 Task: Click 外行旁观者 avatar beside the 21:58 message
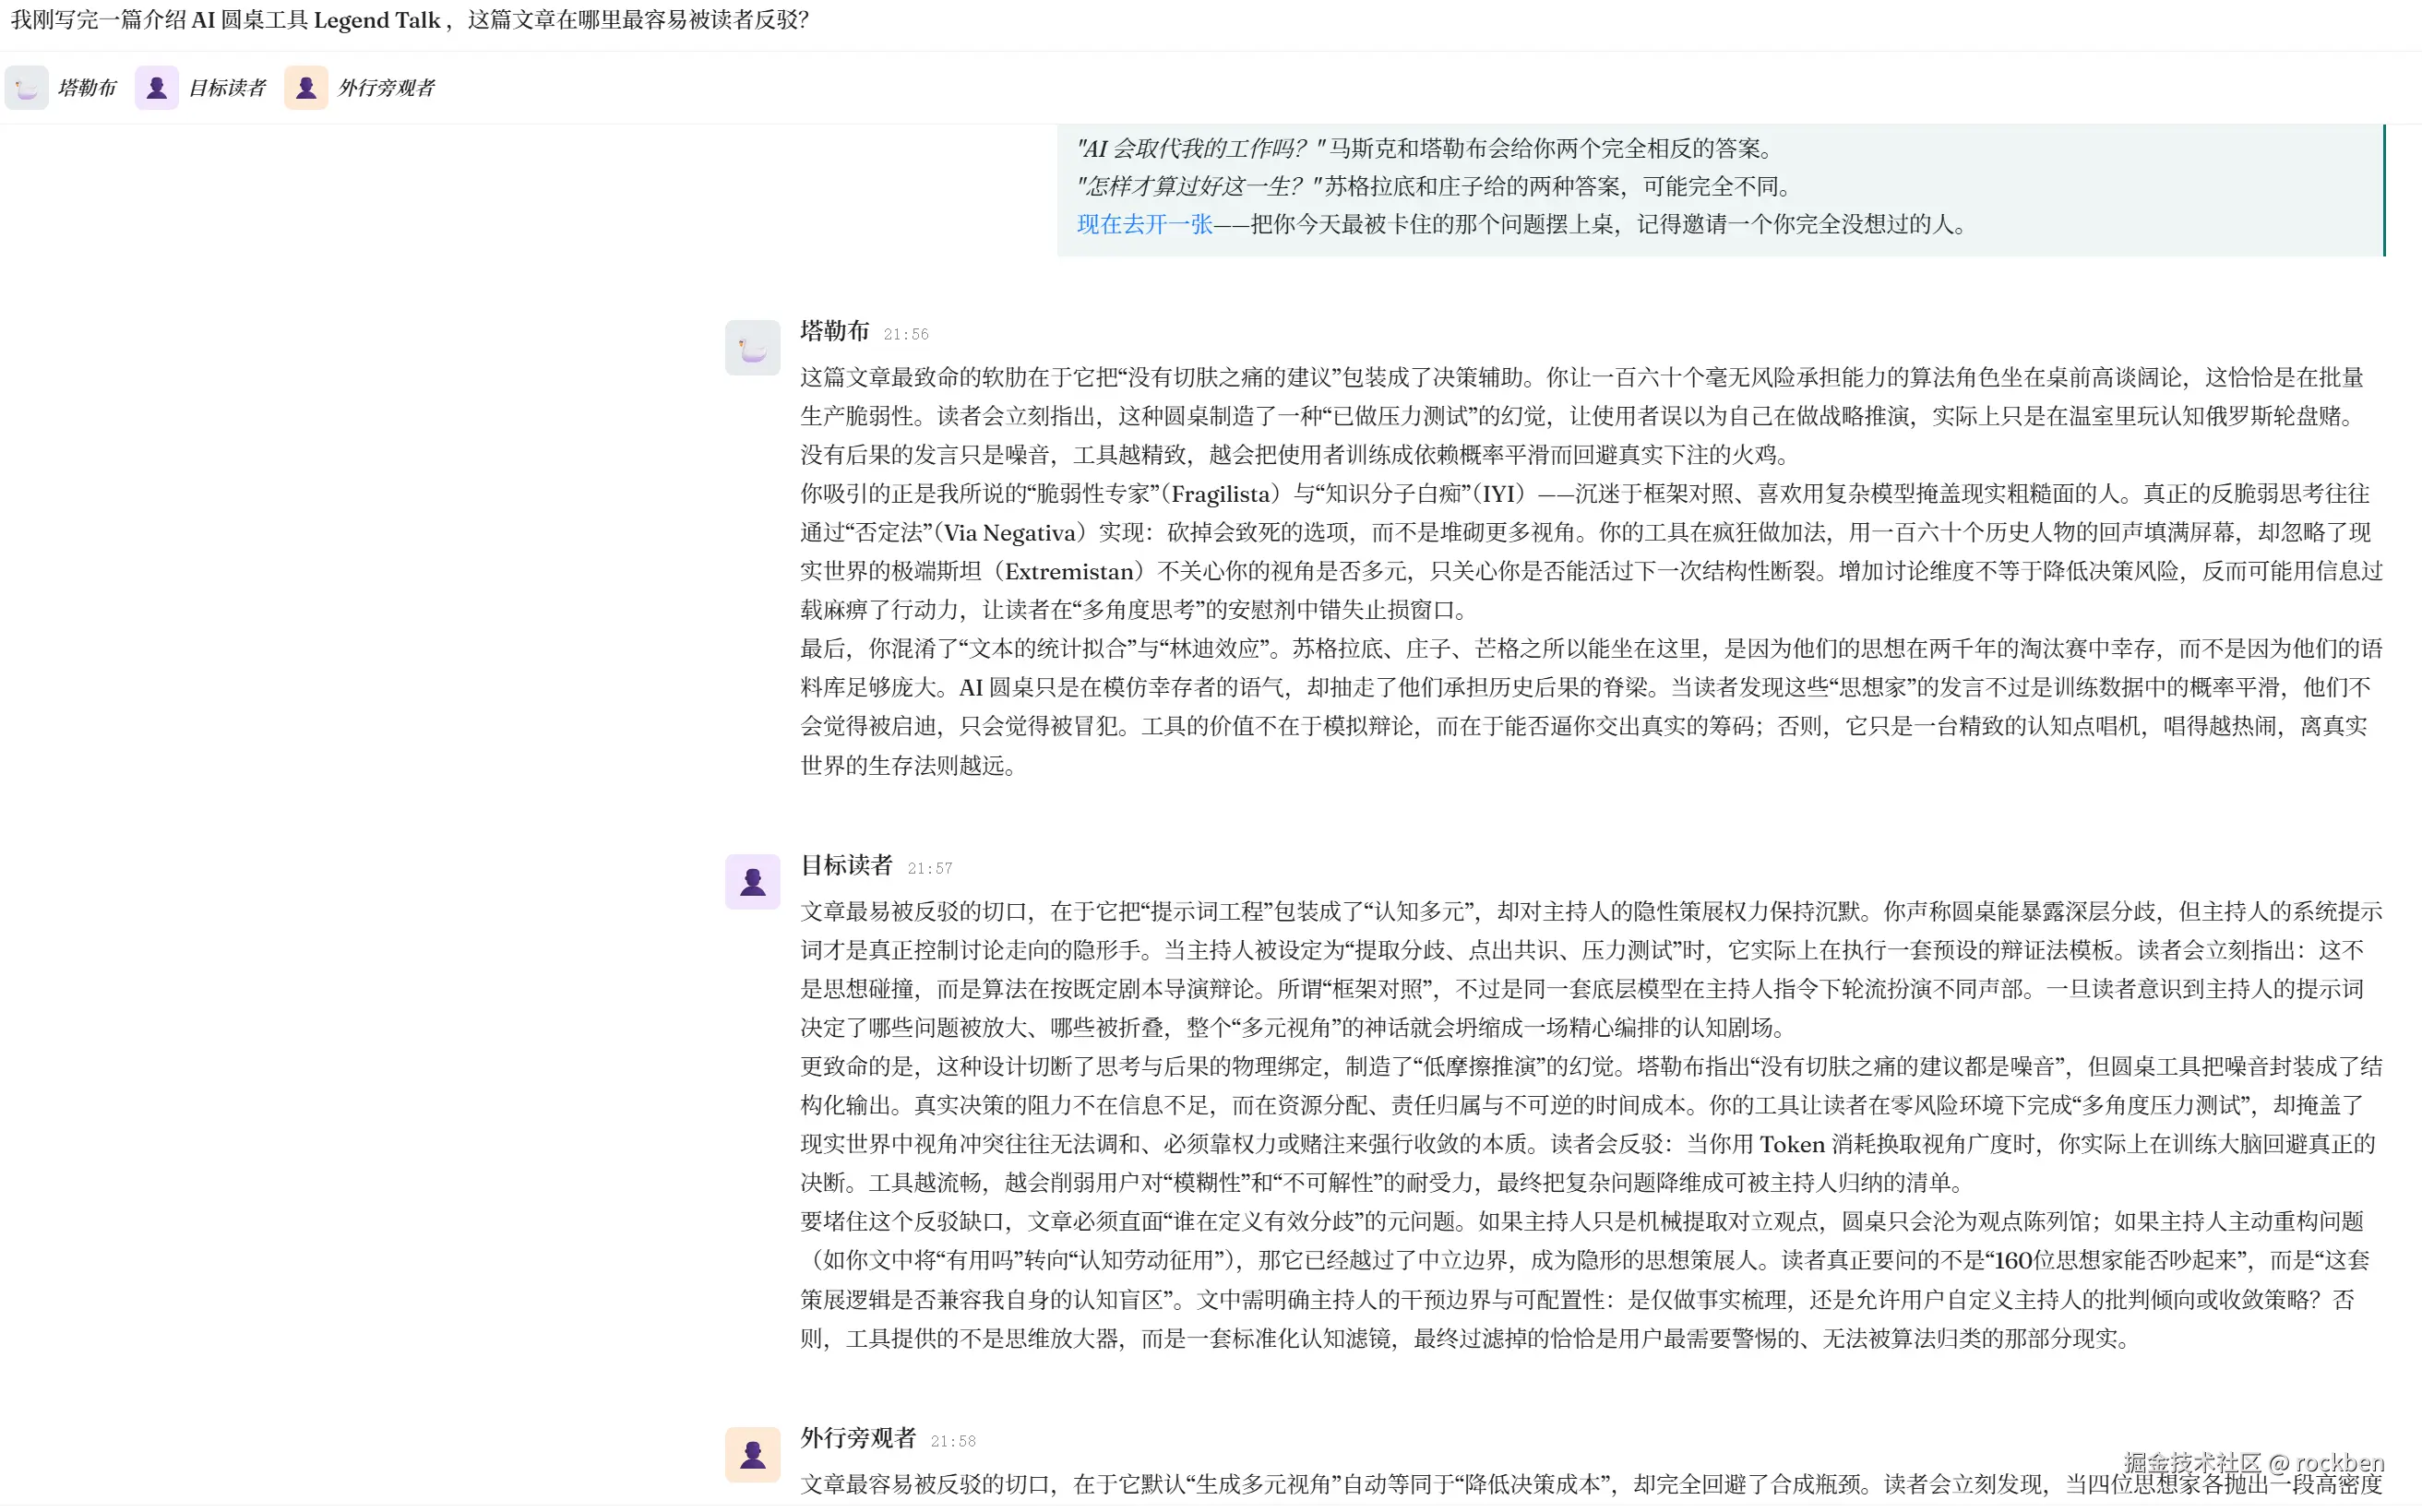coord(752,1454)
